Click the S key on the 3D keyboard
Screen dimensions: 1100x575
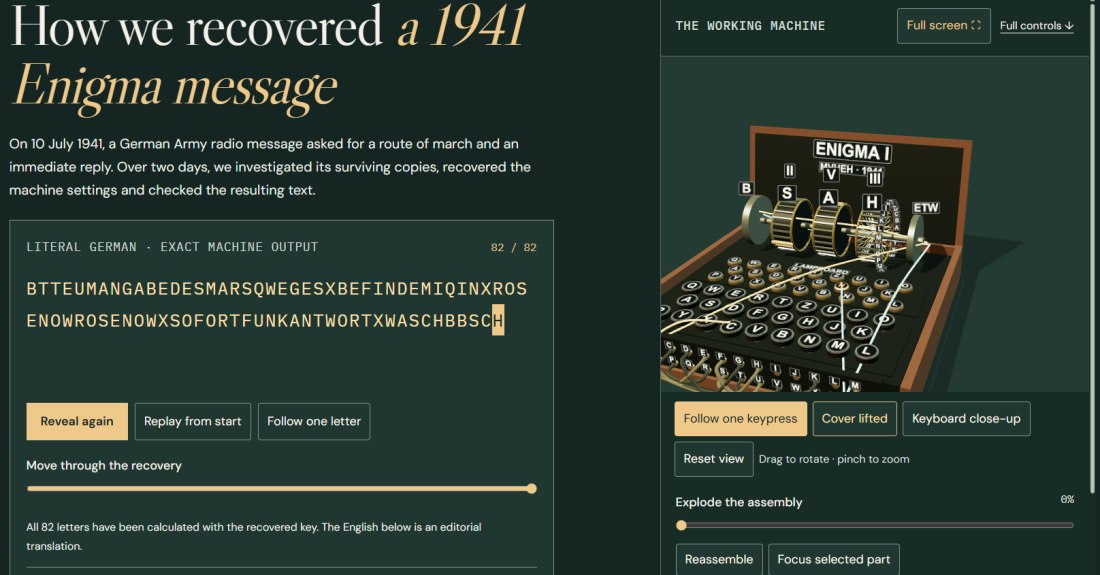[710, 304]
